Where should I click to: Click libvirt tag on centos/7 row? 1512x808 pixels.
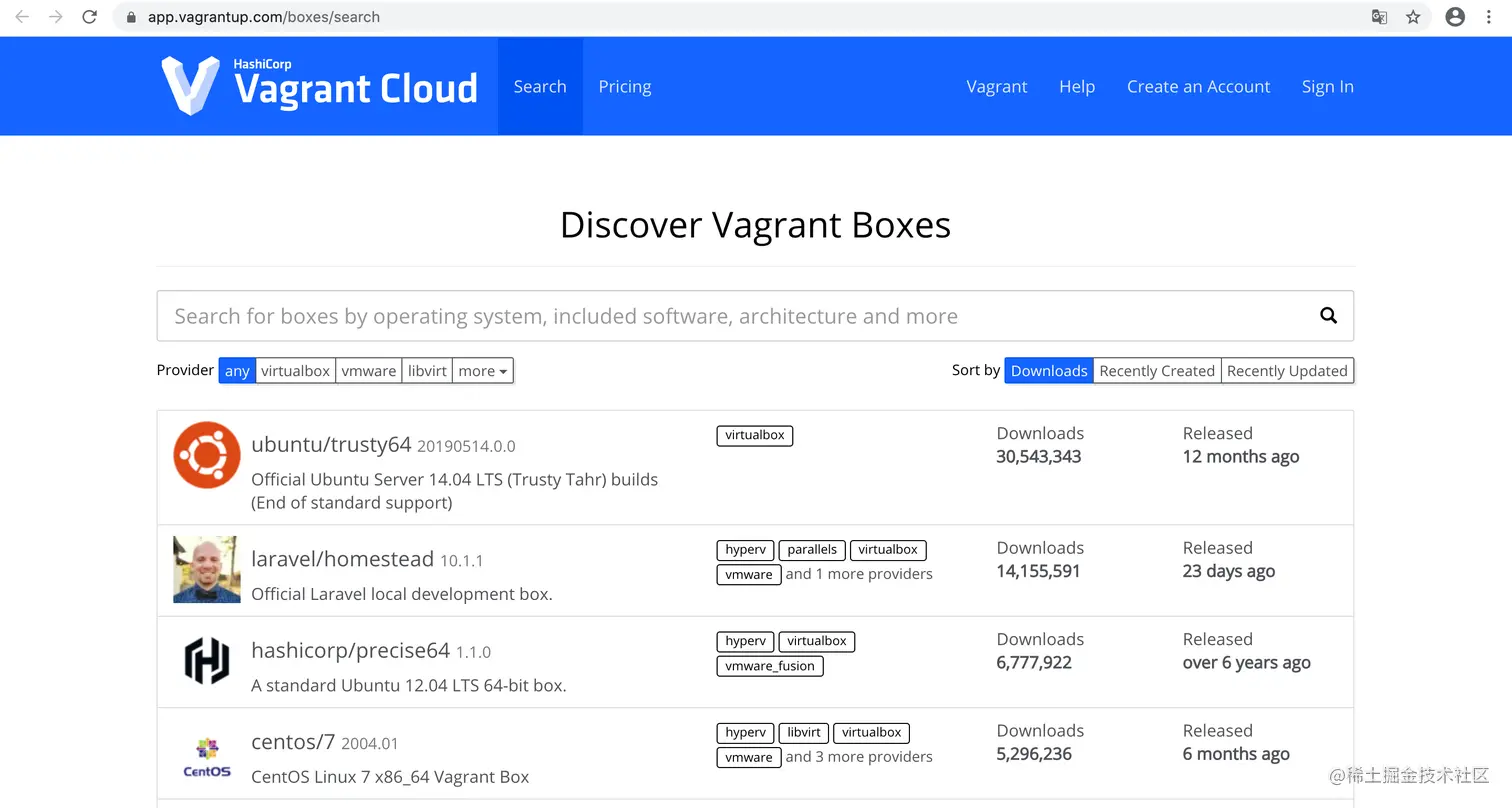804,733
